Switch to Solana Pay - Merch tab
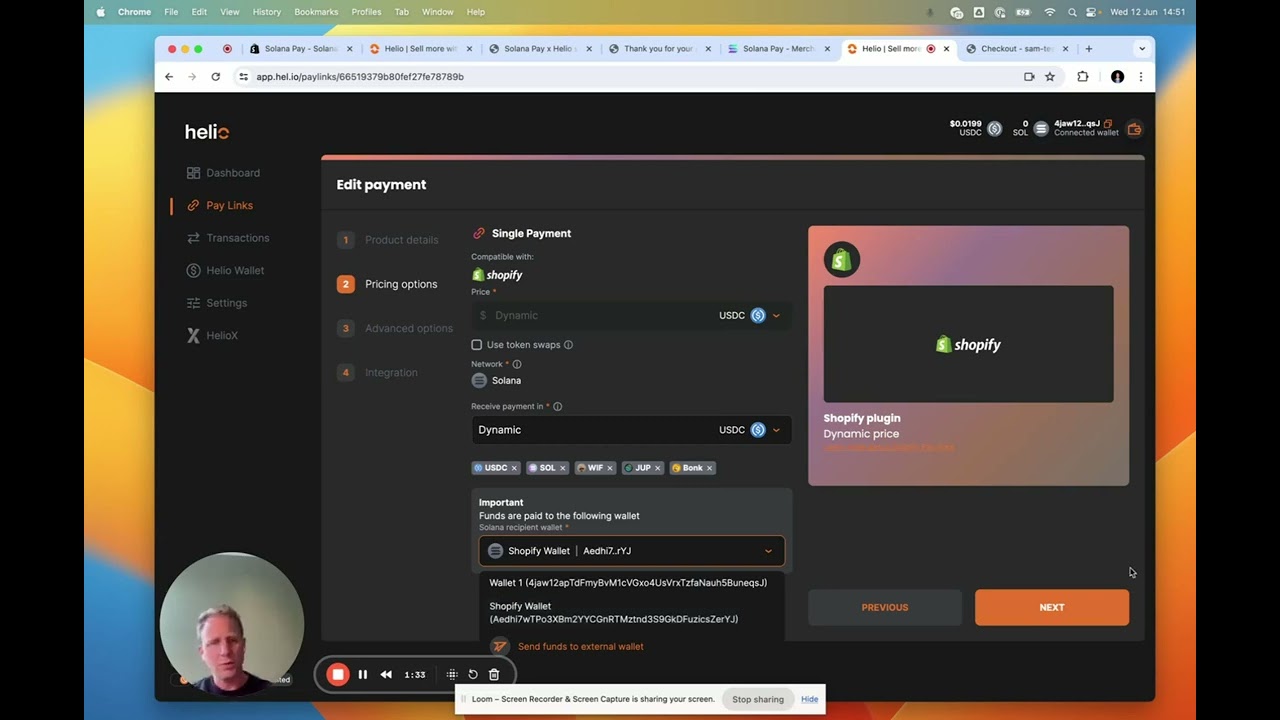The image size is (1280, 720). [x=780, y=48]
